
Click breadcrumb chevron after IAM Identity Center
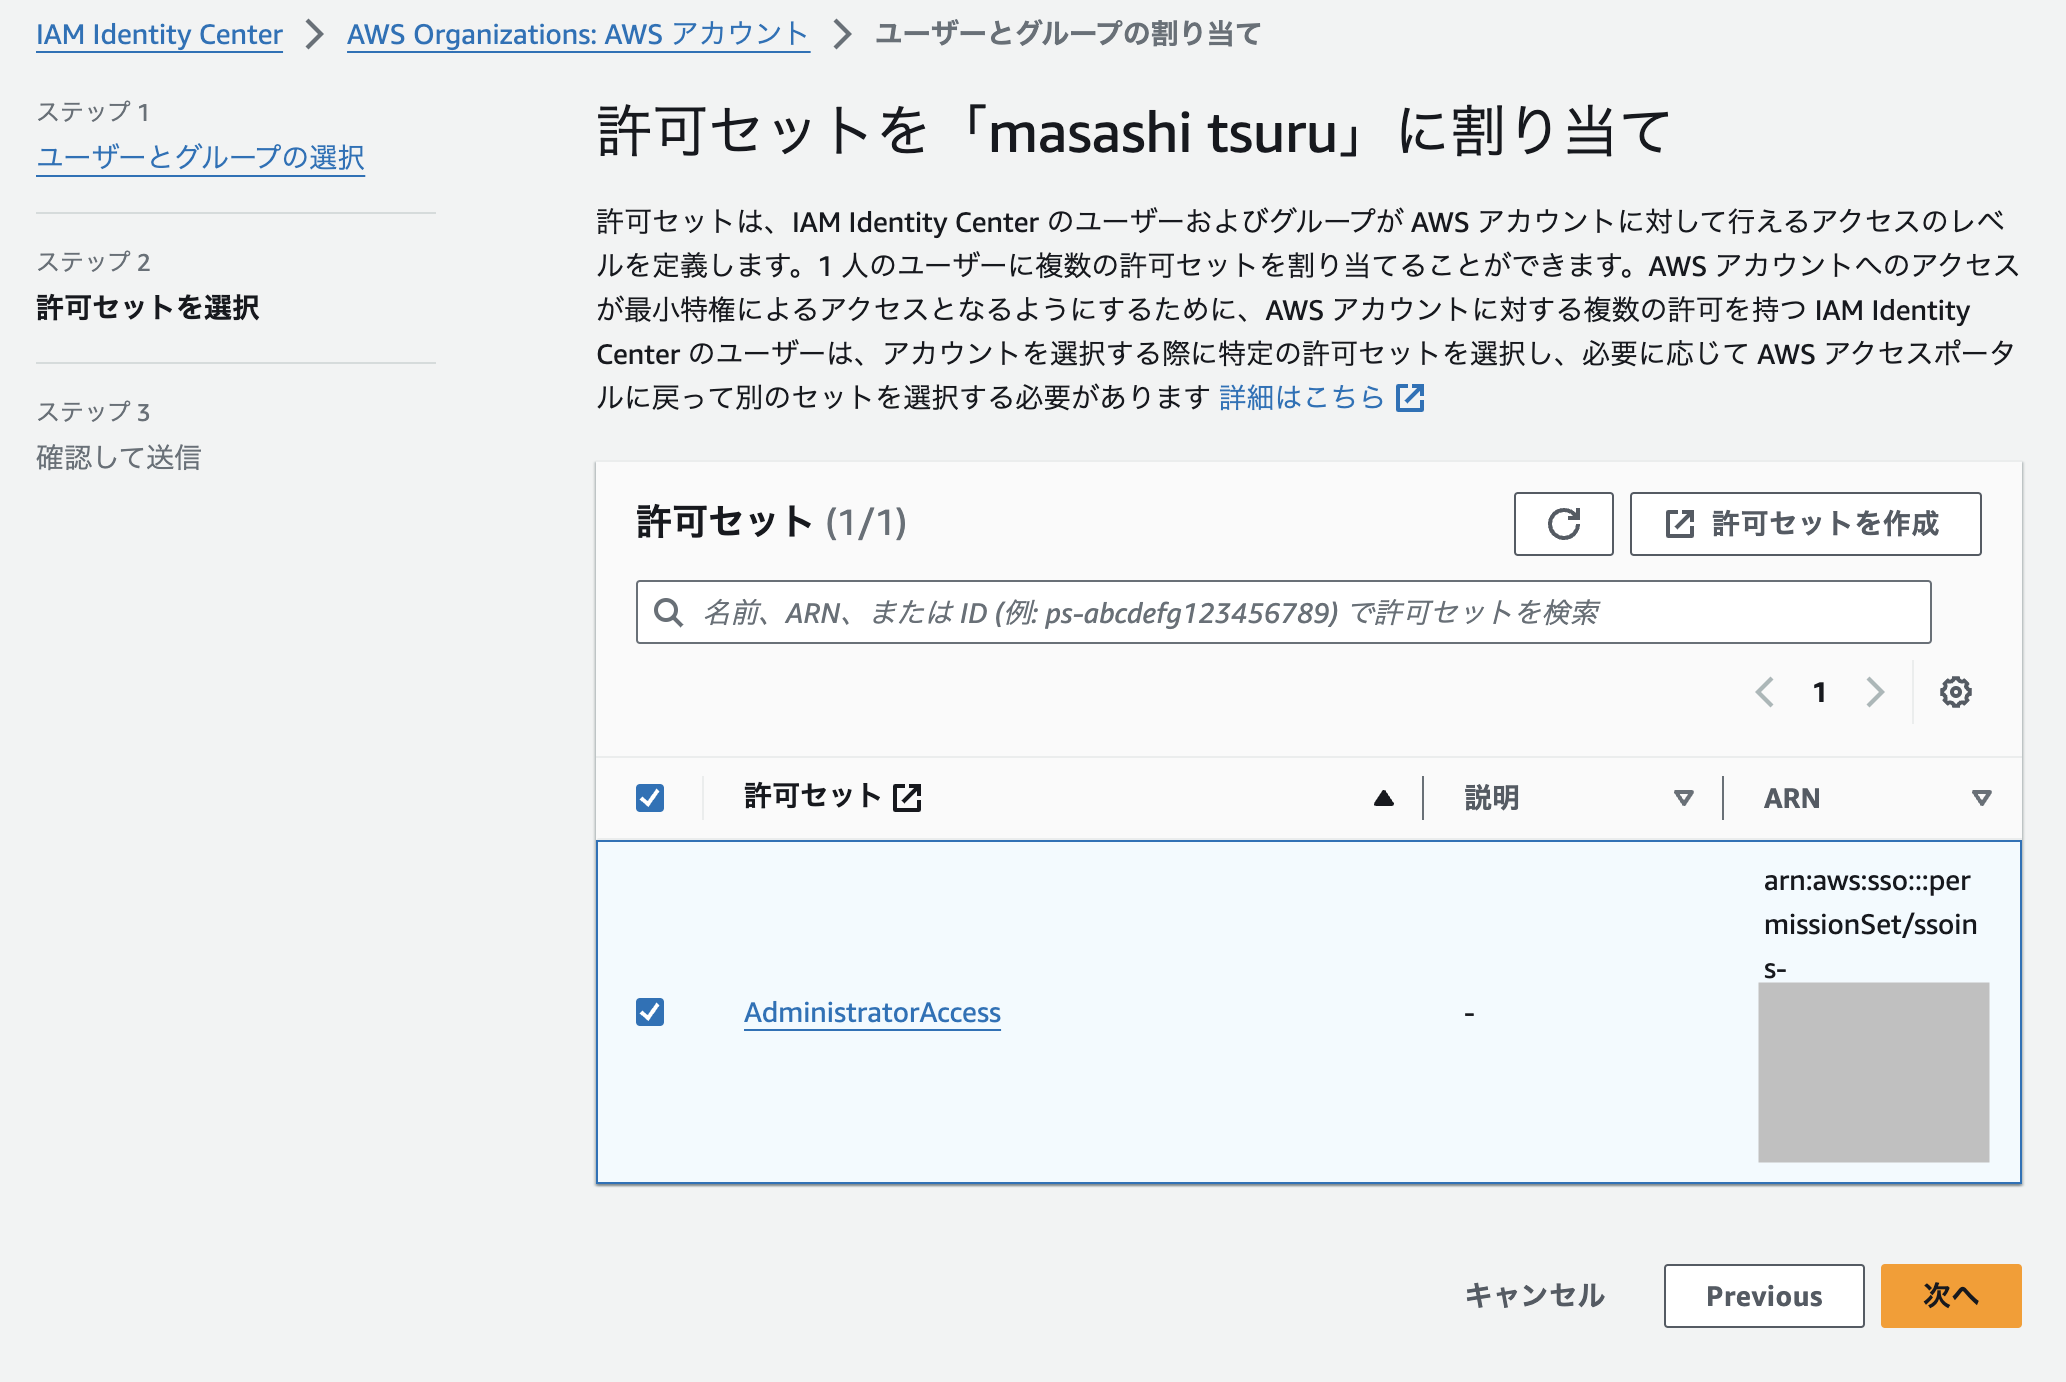pos(315,35)
